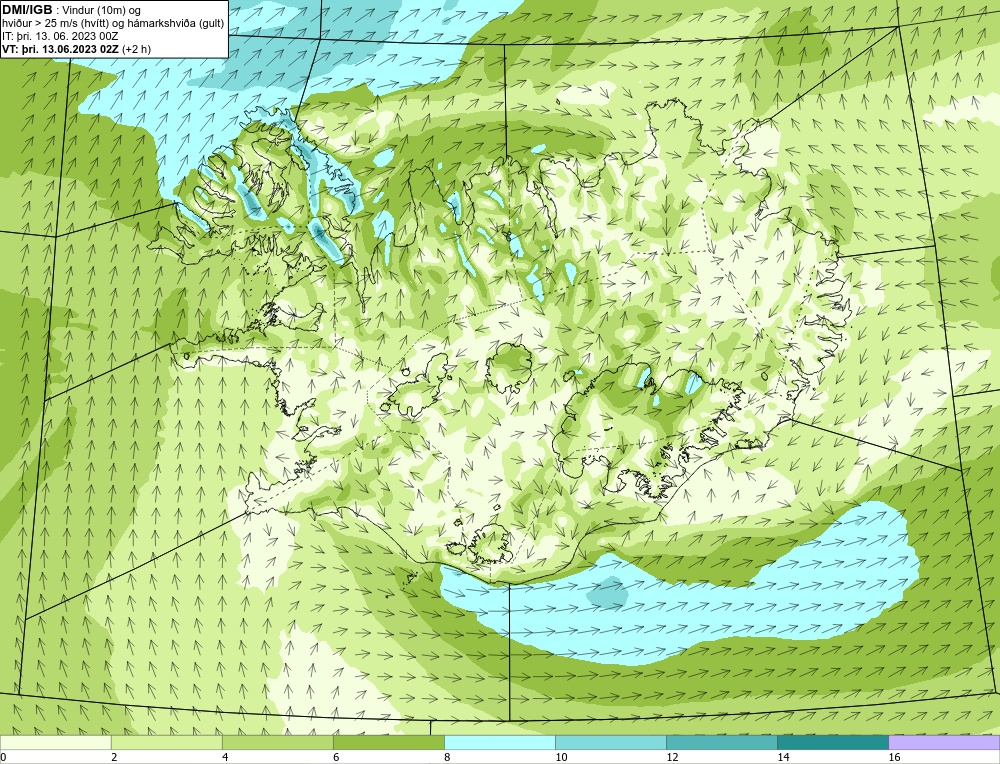Click the 4–6 m/s green legend swatch
The image size is (1000, 764).
point(277,742)
